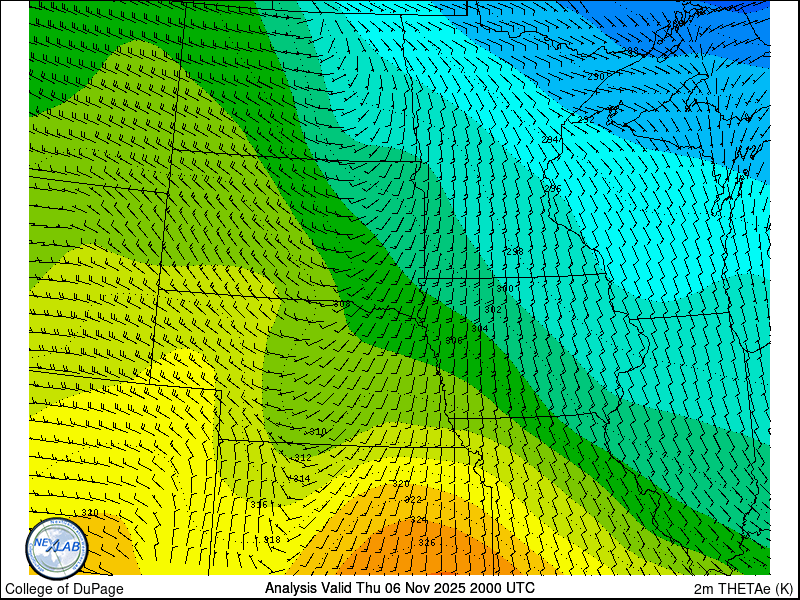Image resolution: width=800 pixels, height=600 pixels.
Task: Click the 304 contour label
Action: click(x=479, y=329)
